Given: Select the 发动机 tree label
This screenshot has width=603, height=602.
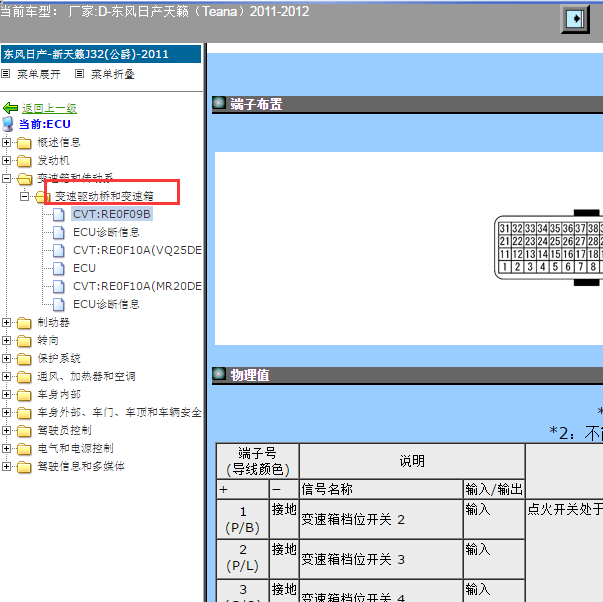Looking at the screenshot, I should [53, 160].
